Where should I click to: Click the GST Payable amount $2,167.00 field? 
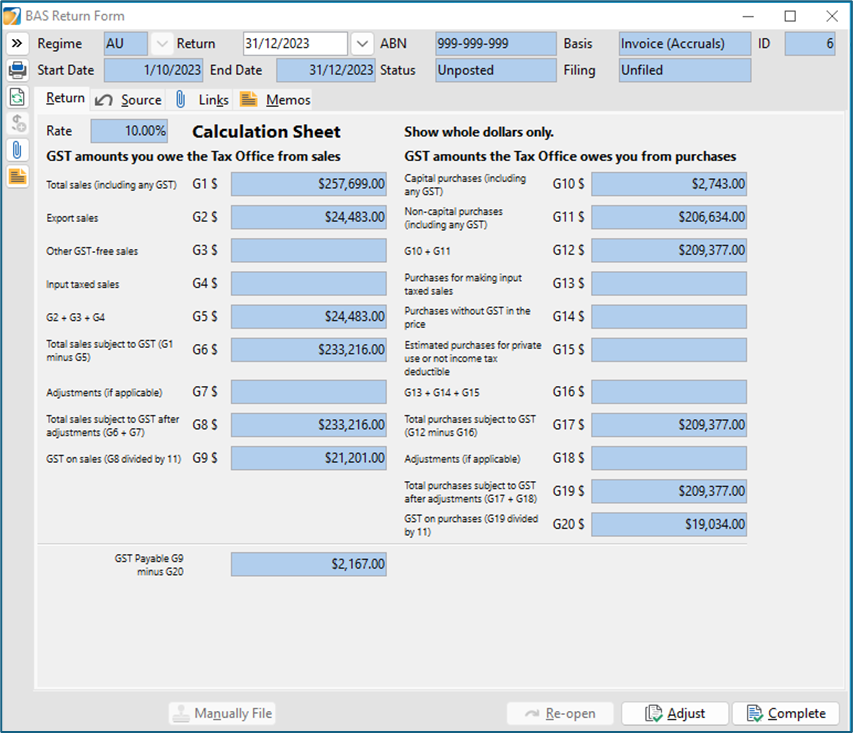[x=308, y=564]
